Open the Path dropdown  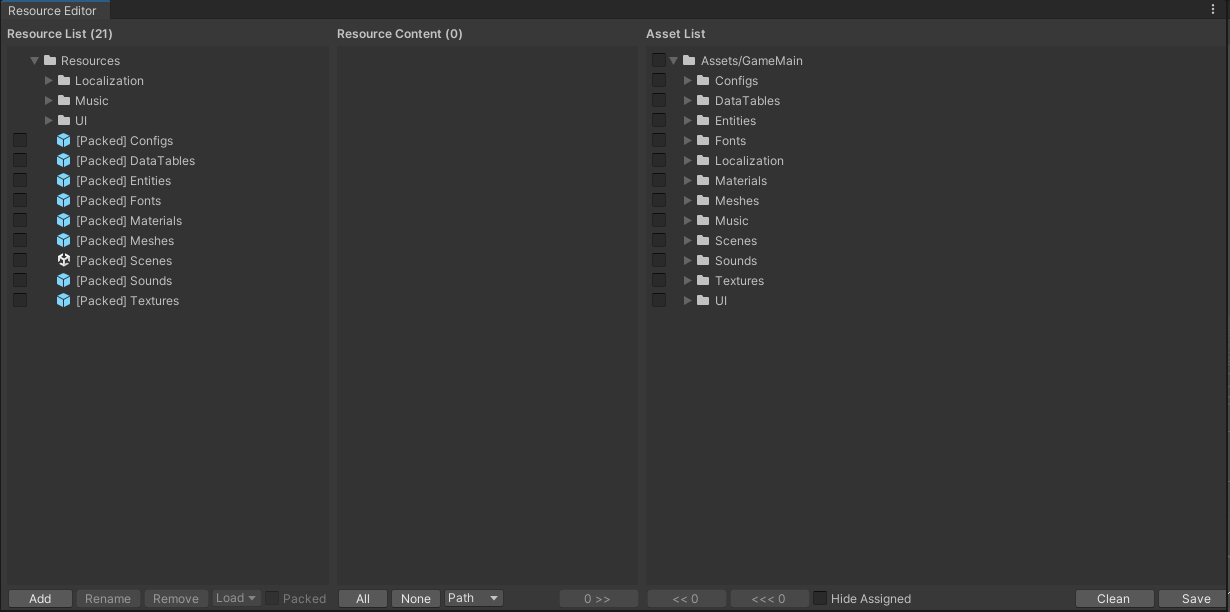(x=472, y=598)
